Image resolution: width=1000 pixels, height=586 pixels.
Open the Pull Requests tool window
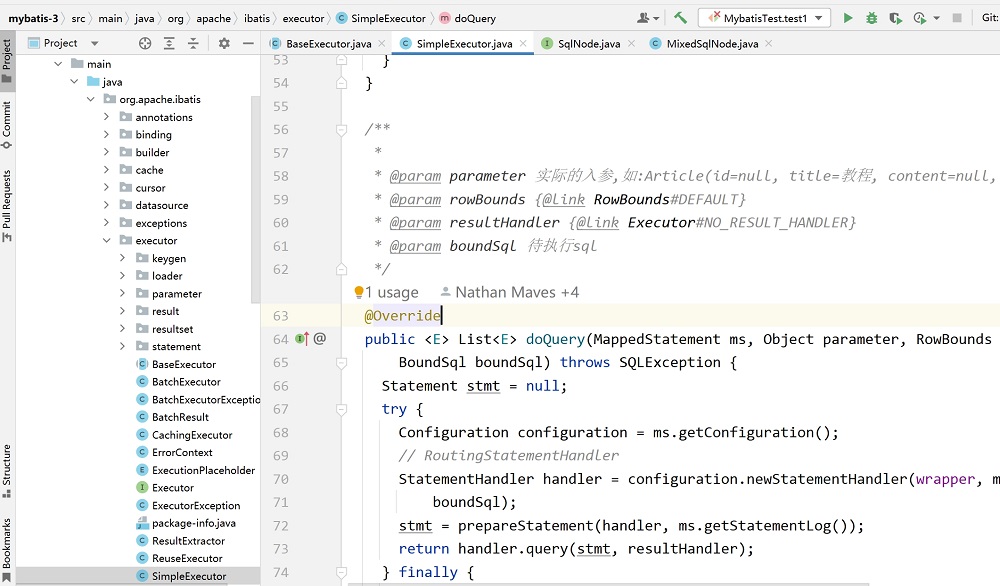pos(7,205)
